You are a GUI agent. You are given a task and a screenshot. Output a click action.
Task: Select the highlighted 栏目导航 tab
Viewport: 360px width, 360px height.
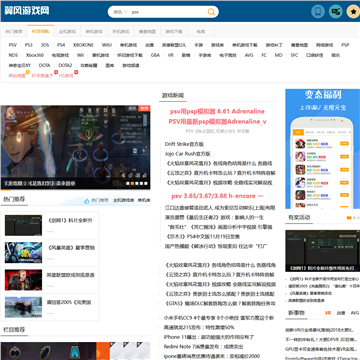[40, 32]
